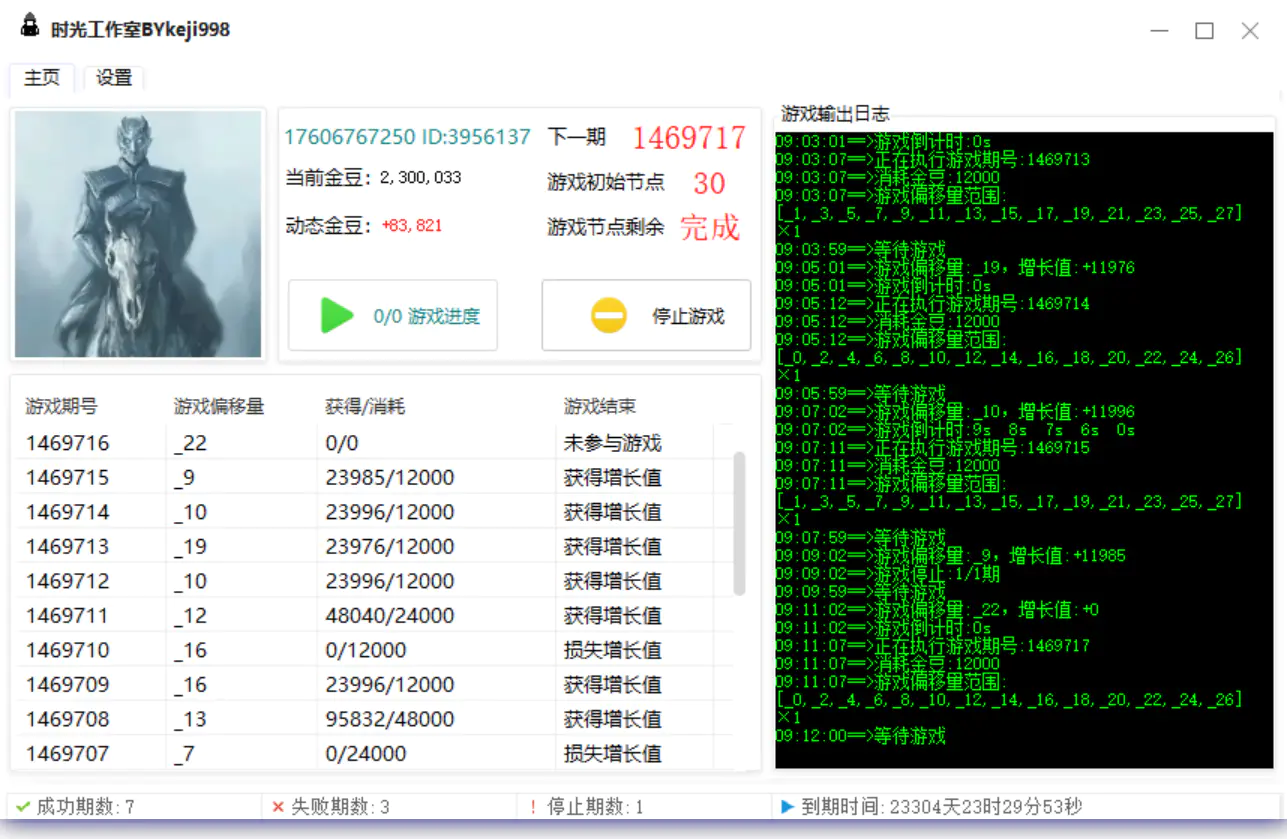Click the 游戏期号 column header

tap(62, 406)
